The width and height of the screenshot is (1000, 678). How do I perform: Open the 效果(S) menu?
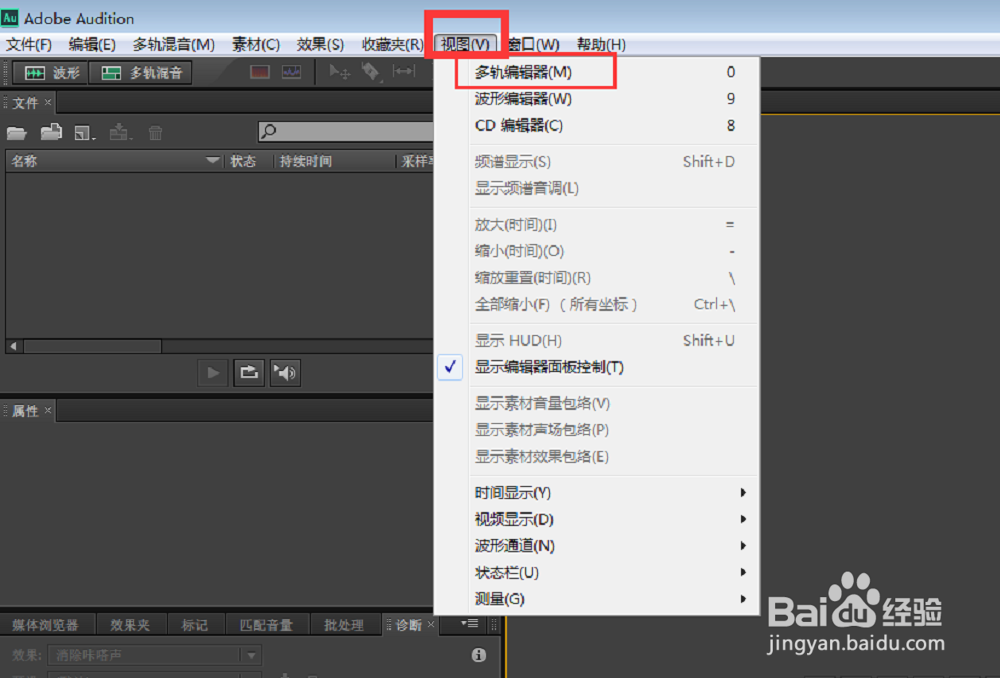click(320, 45)
